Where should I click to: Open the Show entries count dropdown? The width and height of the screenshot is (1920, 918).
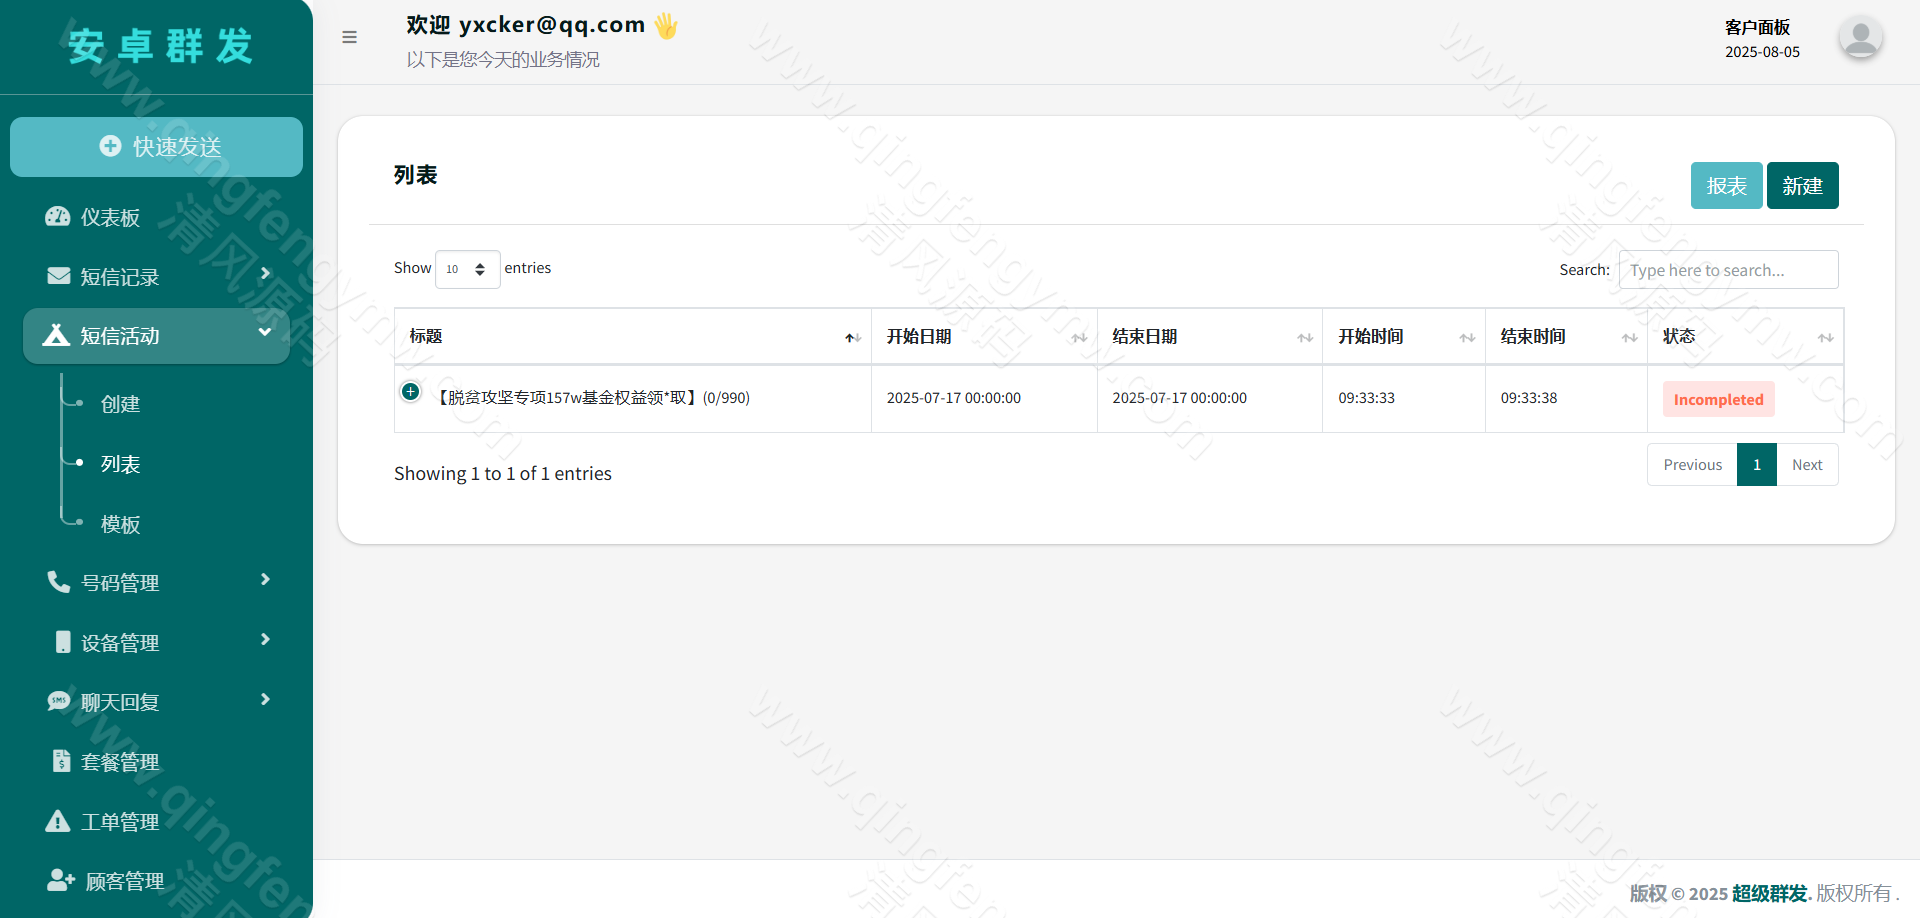468,269
